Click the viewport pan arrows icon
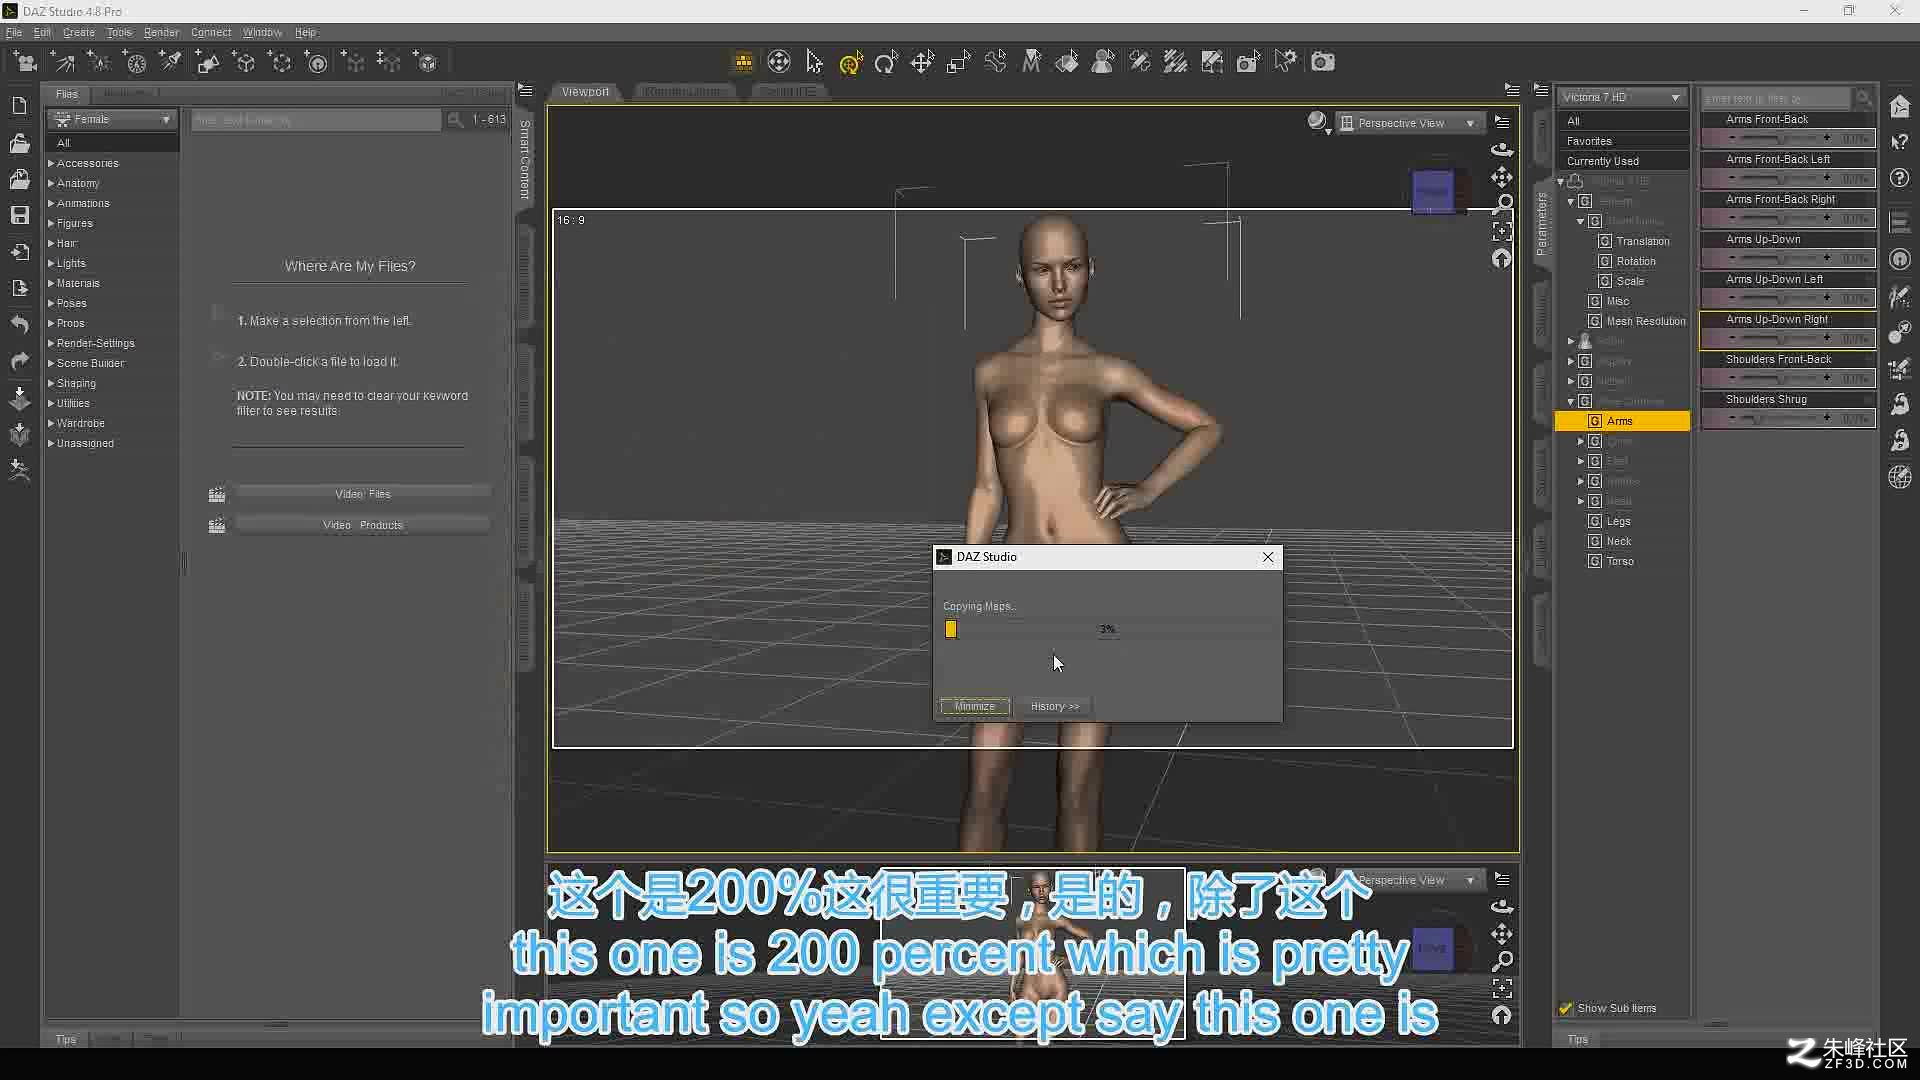 click(x=1501, y=177)
